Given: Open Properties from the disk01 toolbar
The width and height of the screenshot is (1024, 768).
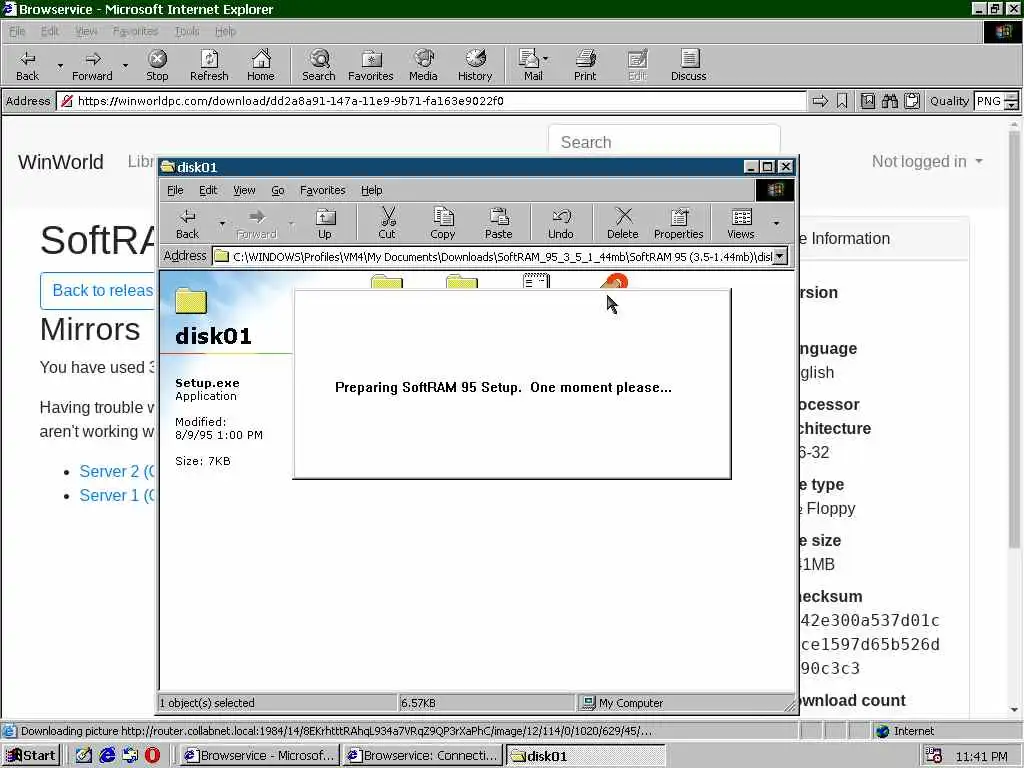Looking at the screenshot, I should 679,224.
